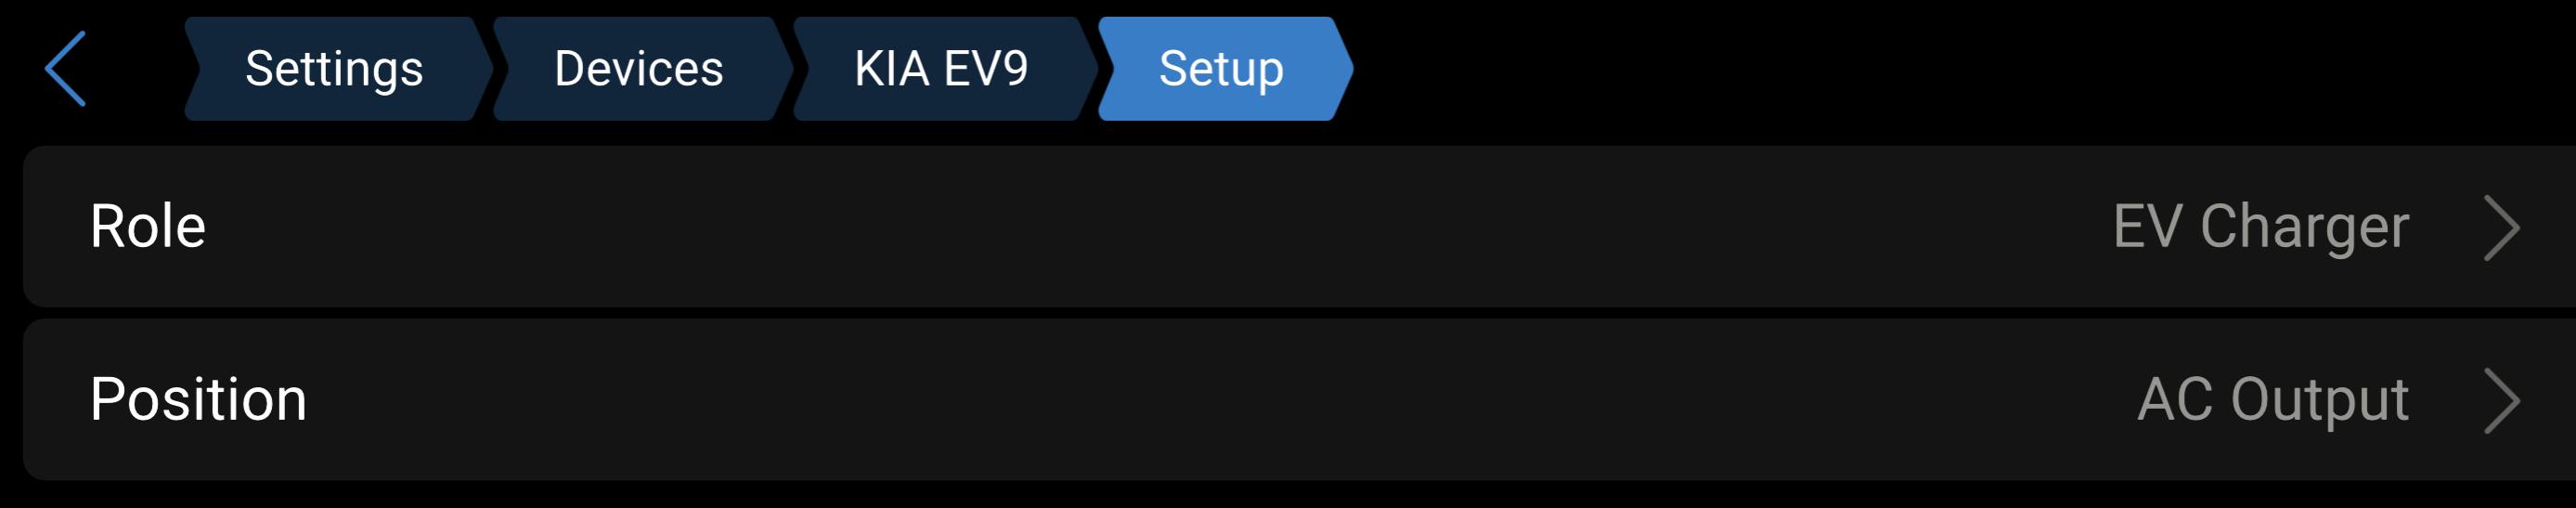Select the KIA EV9 breadcrumb

pyautogui.click(x=940, y=68)
